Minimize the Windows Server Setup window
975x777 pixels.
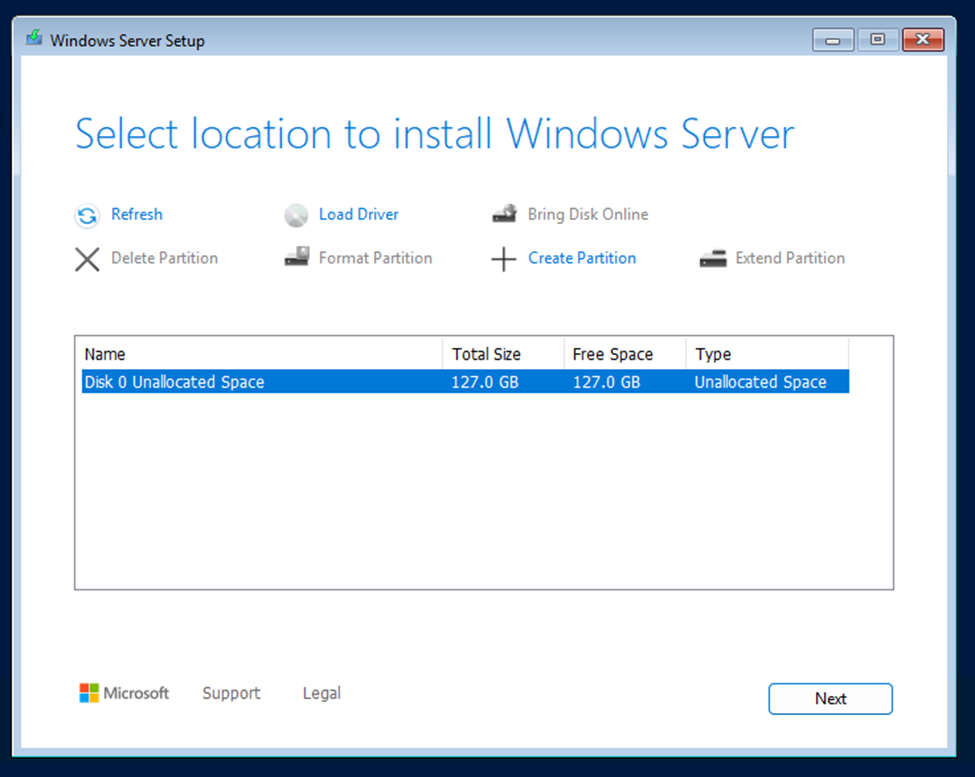point(833,40)
